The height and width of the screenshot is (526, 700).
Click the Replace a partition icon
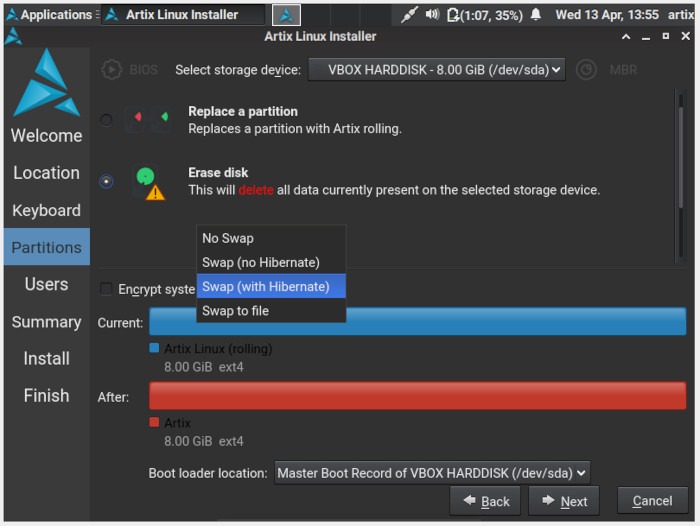(x=150, y=119)
